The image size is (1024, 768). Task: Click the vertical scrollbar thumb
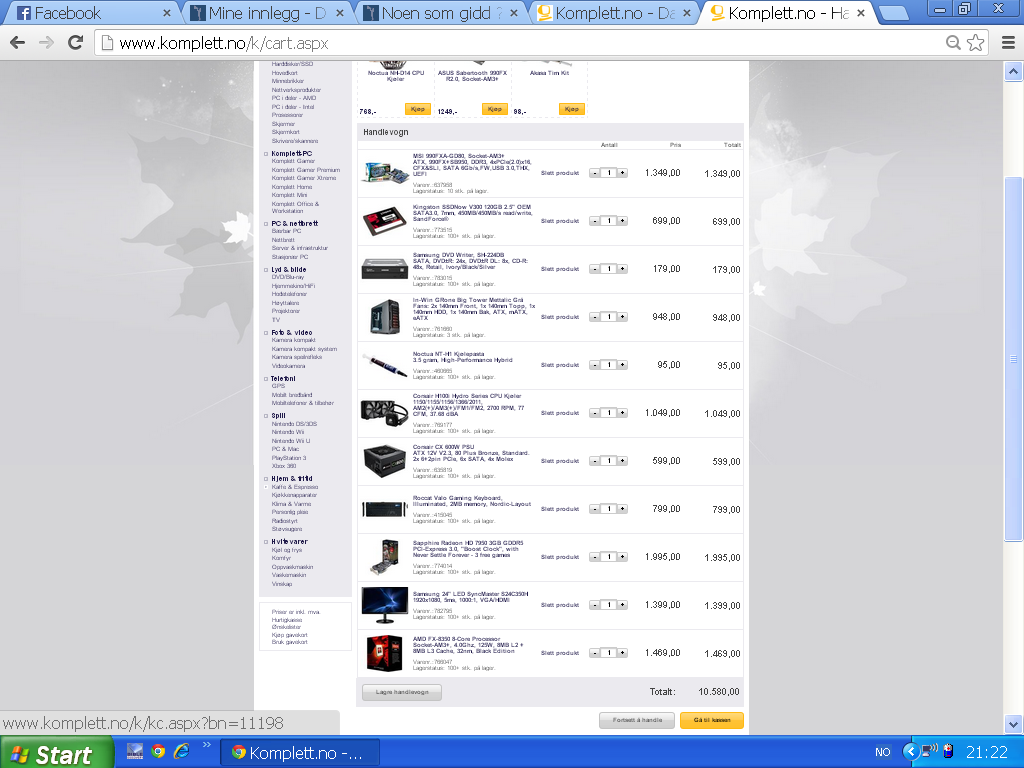1013,359
